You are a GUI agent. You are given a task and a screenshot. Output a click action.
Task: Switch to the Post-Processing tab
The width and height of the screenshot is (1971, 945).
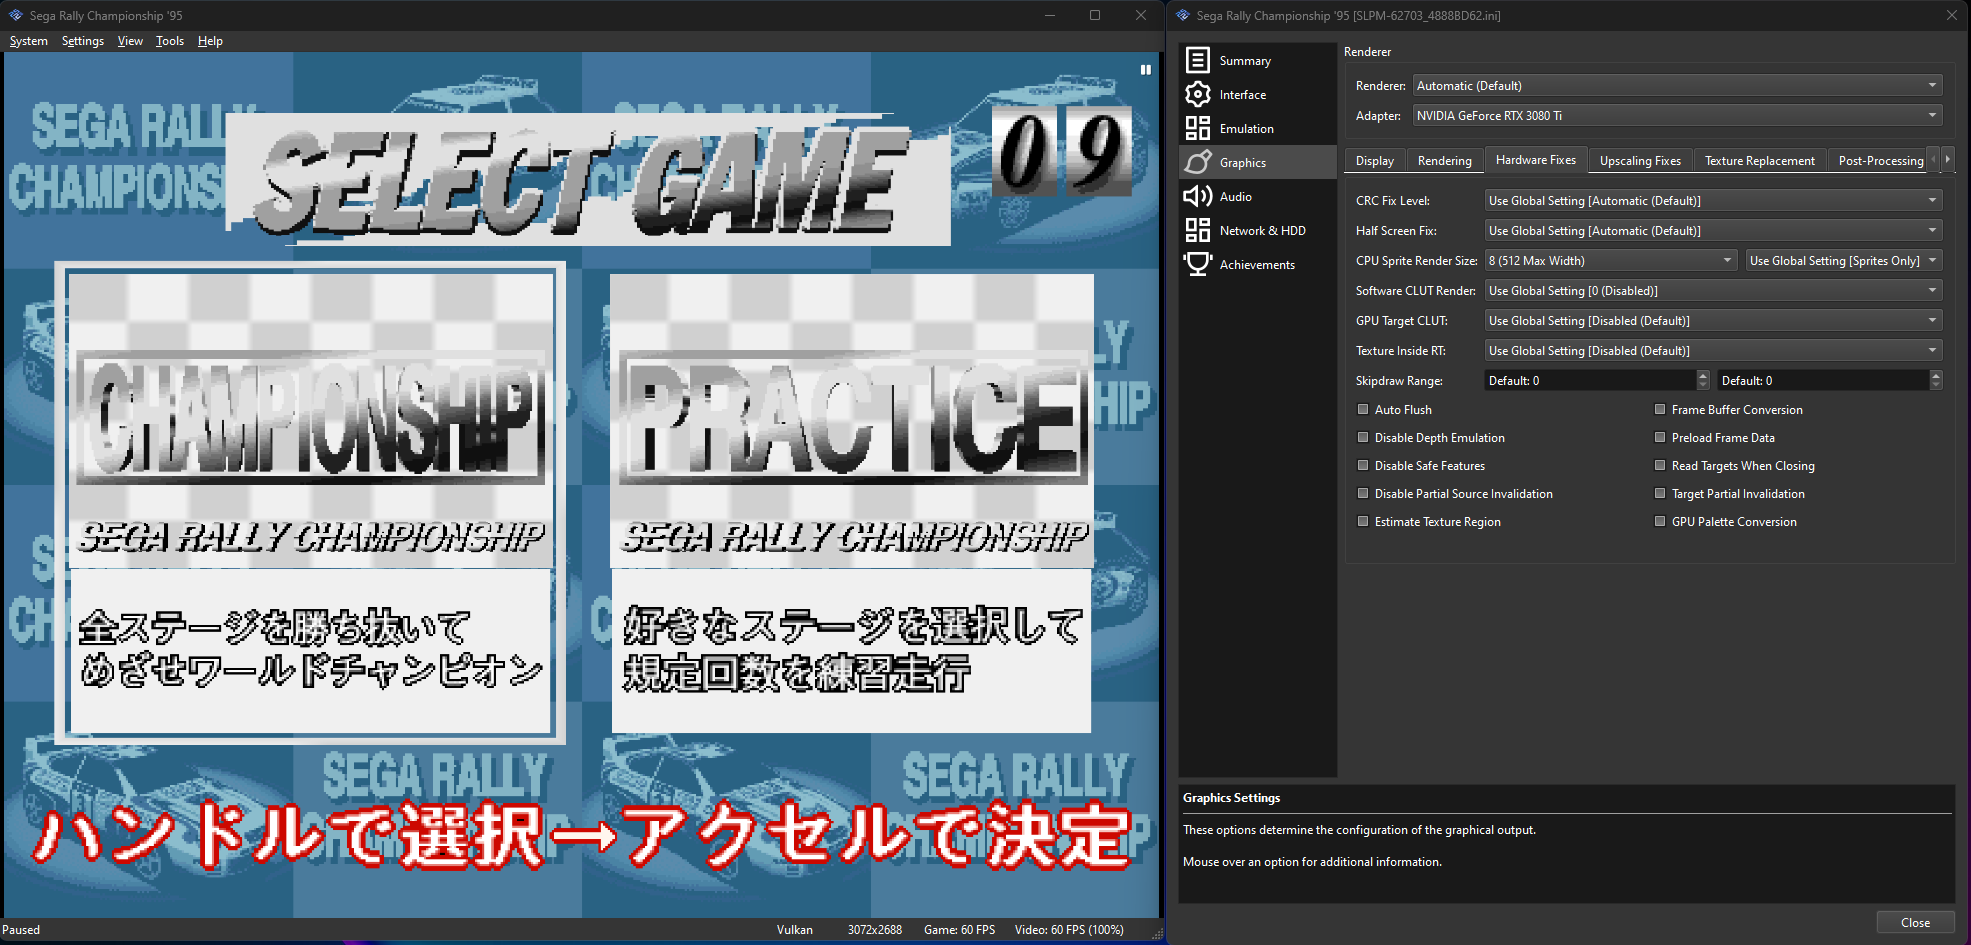[1880, 161]
